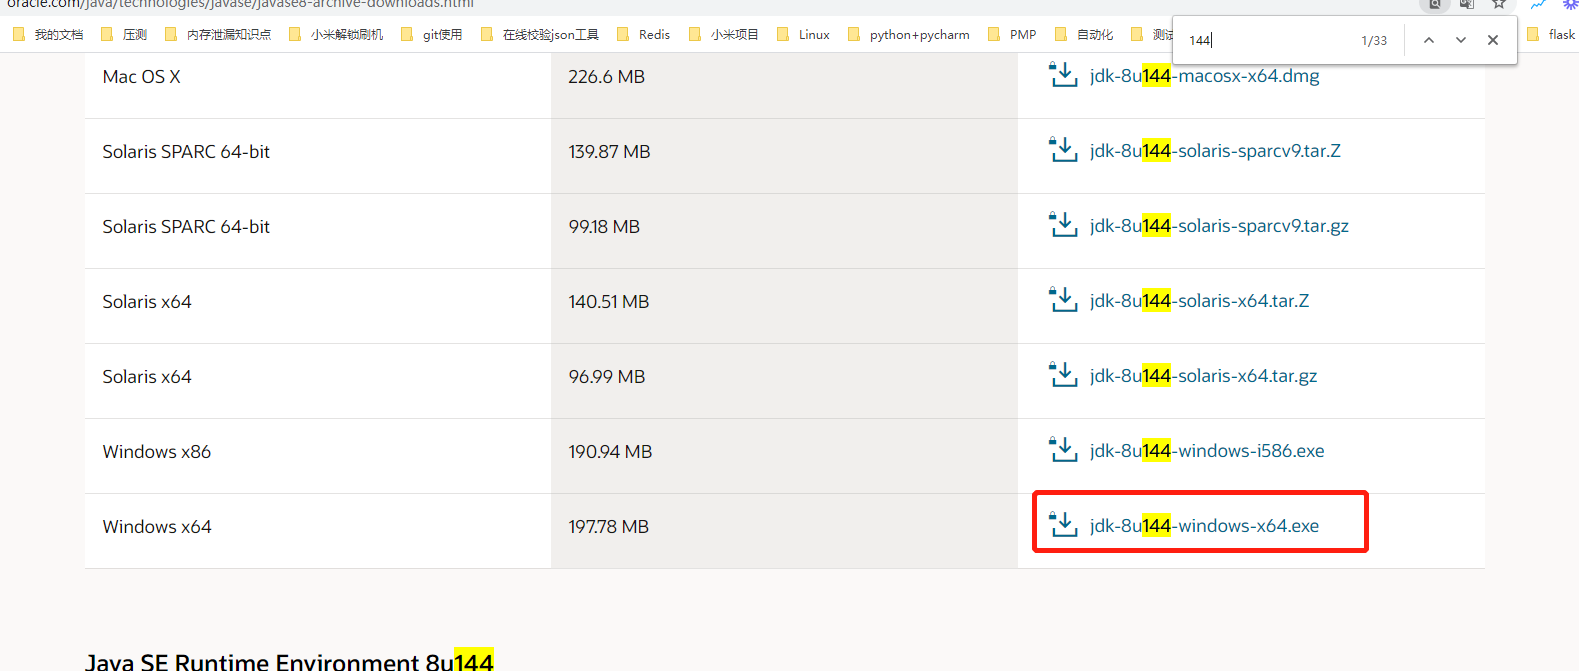Select the '139.87 MB' size cell
The width and height of the screenshot is (1579, 671).
[784, 156]
